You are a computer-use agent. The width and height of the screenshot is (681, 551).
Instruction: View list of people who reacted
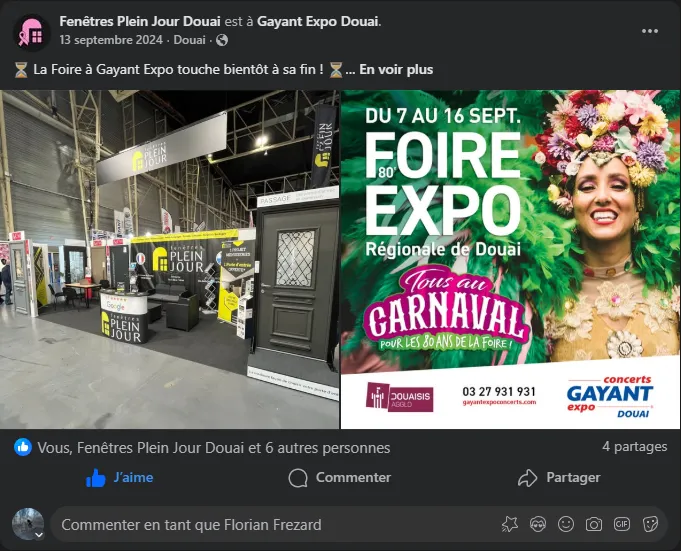pyautogui.click(x=214, y=448)
